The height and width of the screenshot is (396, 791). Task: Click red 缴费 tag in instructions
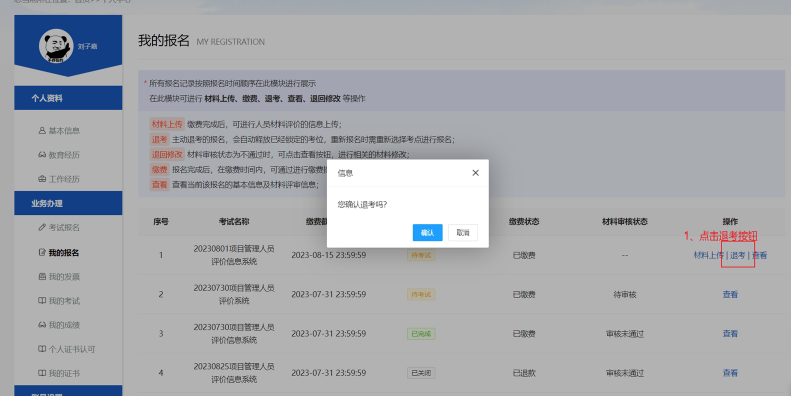point(159,169)
